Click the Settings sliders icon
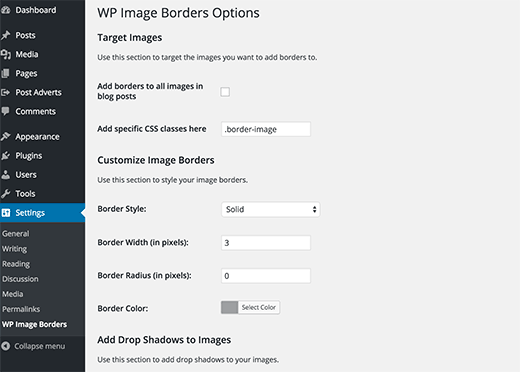 pos(5,213)
